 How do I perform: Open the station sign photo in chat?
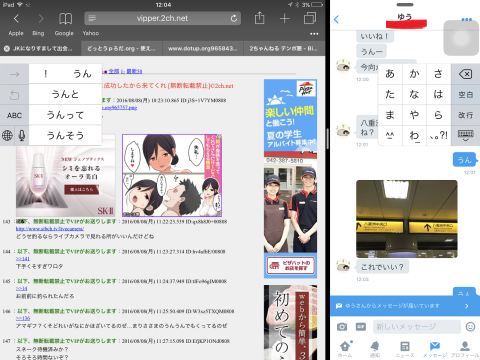pos(407,219)
